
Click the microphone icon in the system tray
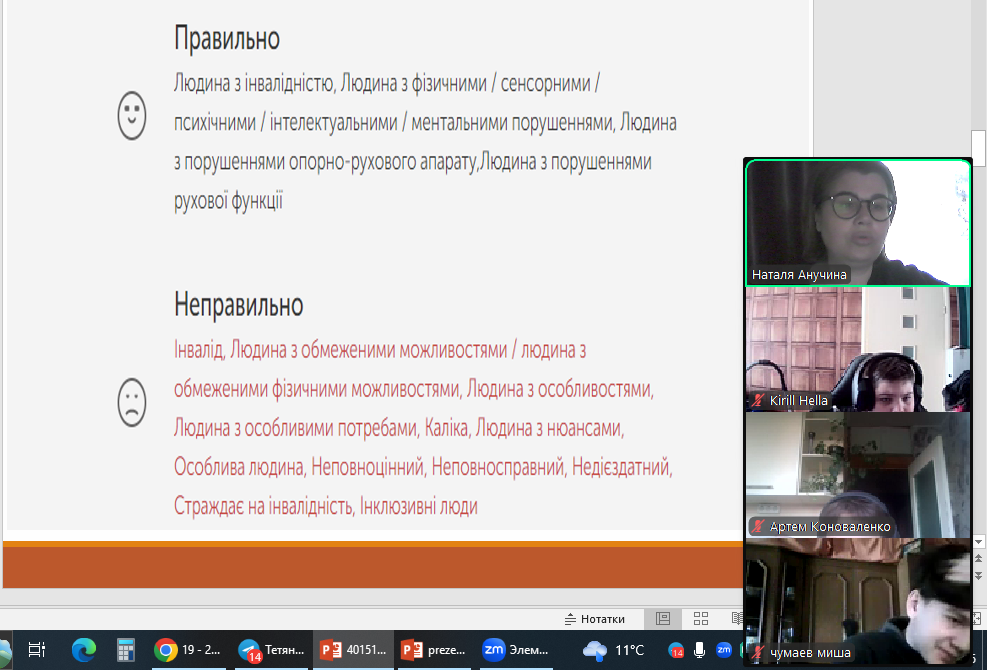tap(699, 650)
